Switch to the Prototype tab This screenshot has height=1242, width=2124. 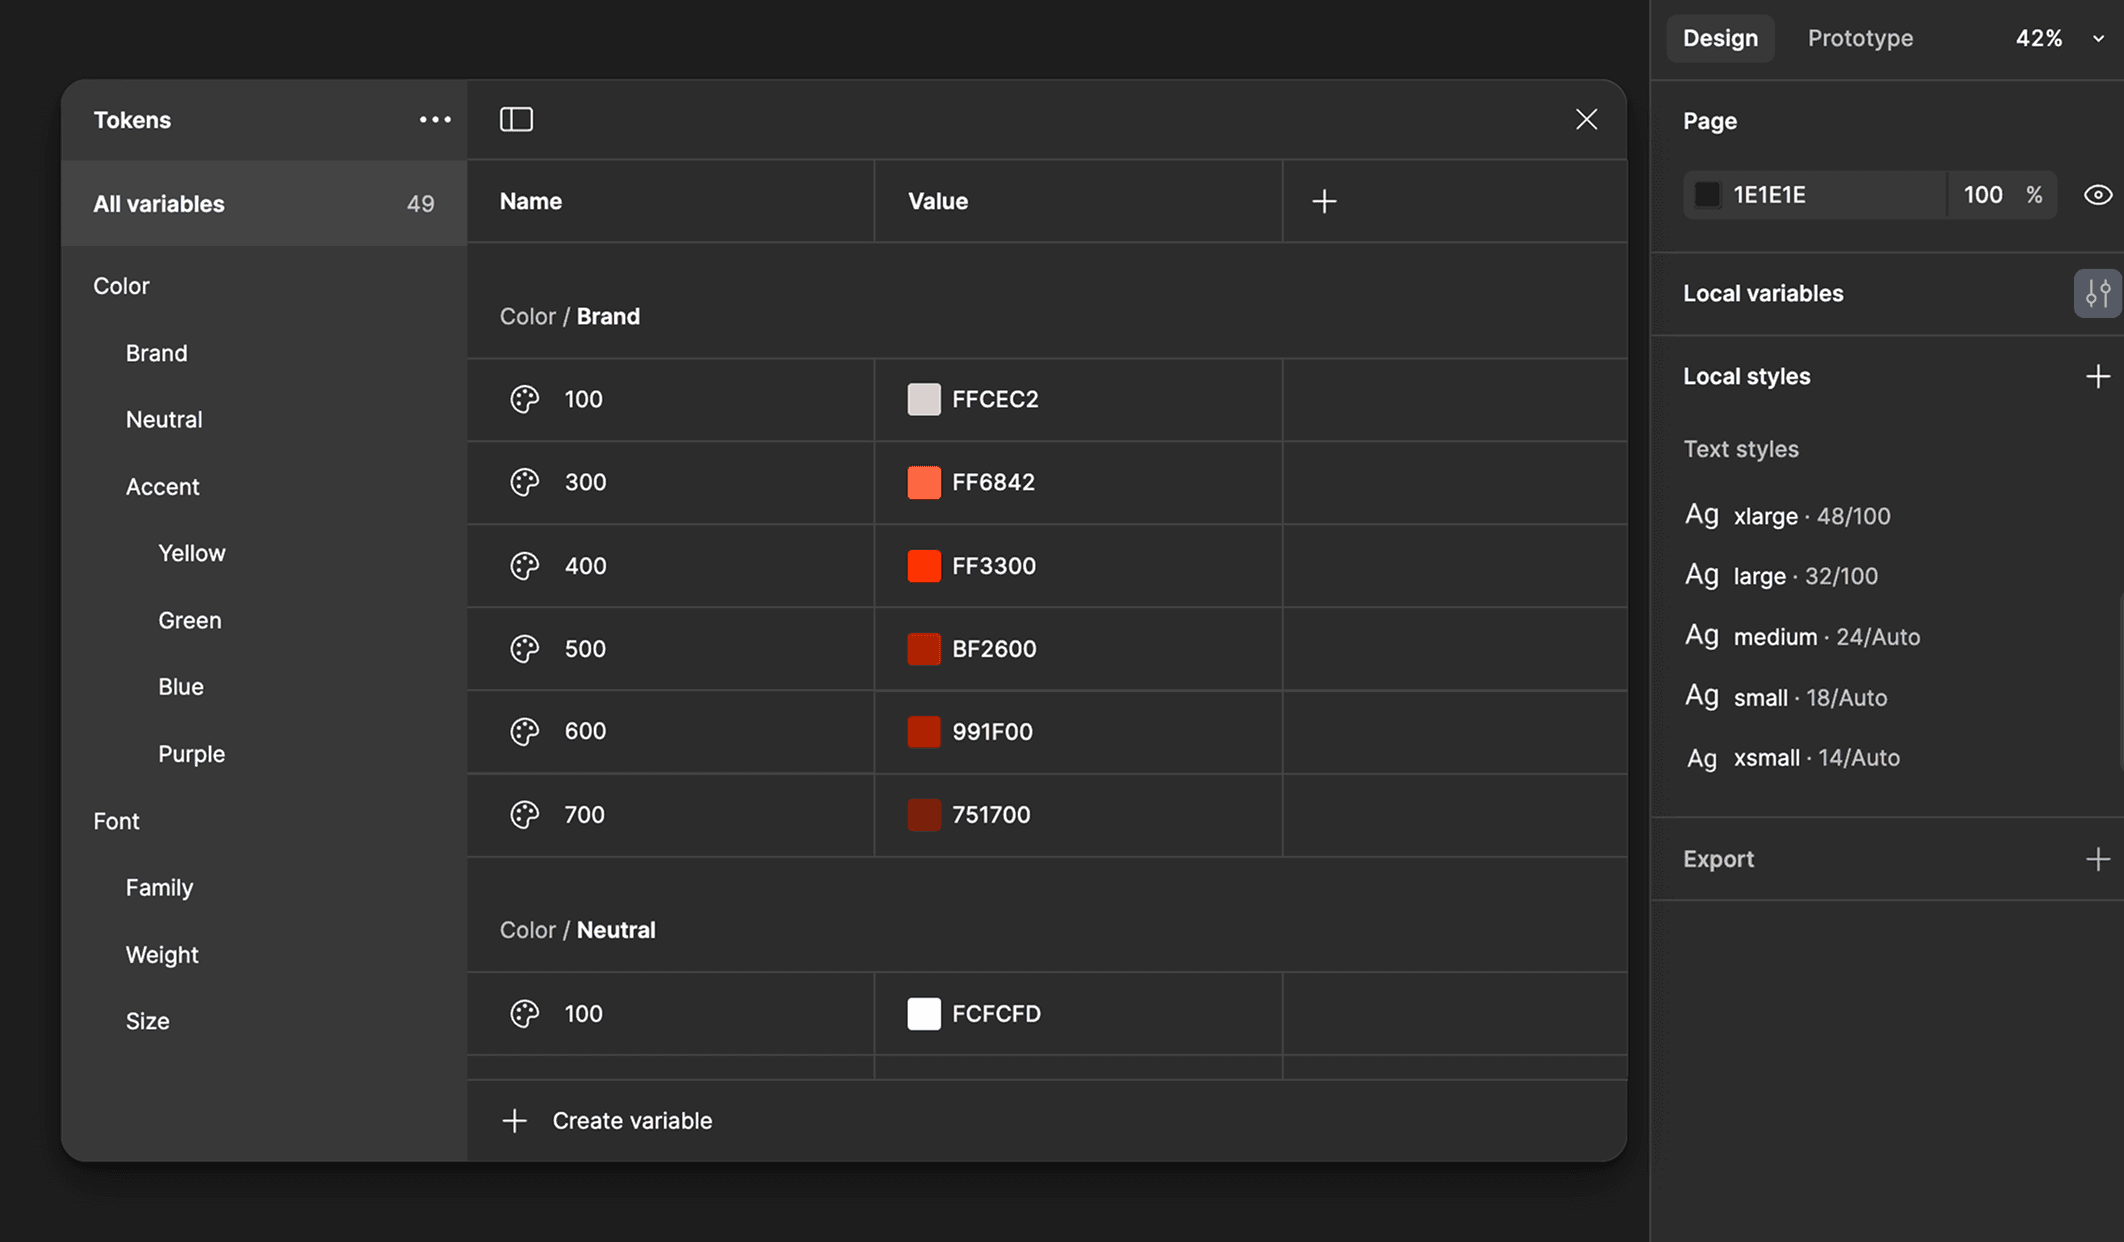[x=1860, y=38]
